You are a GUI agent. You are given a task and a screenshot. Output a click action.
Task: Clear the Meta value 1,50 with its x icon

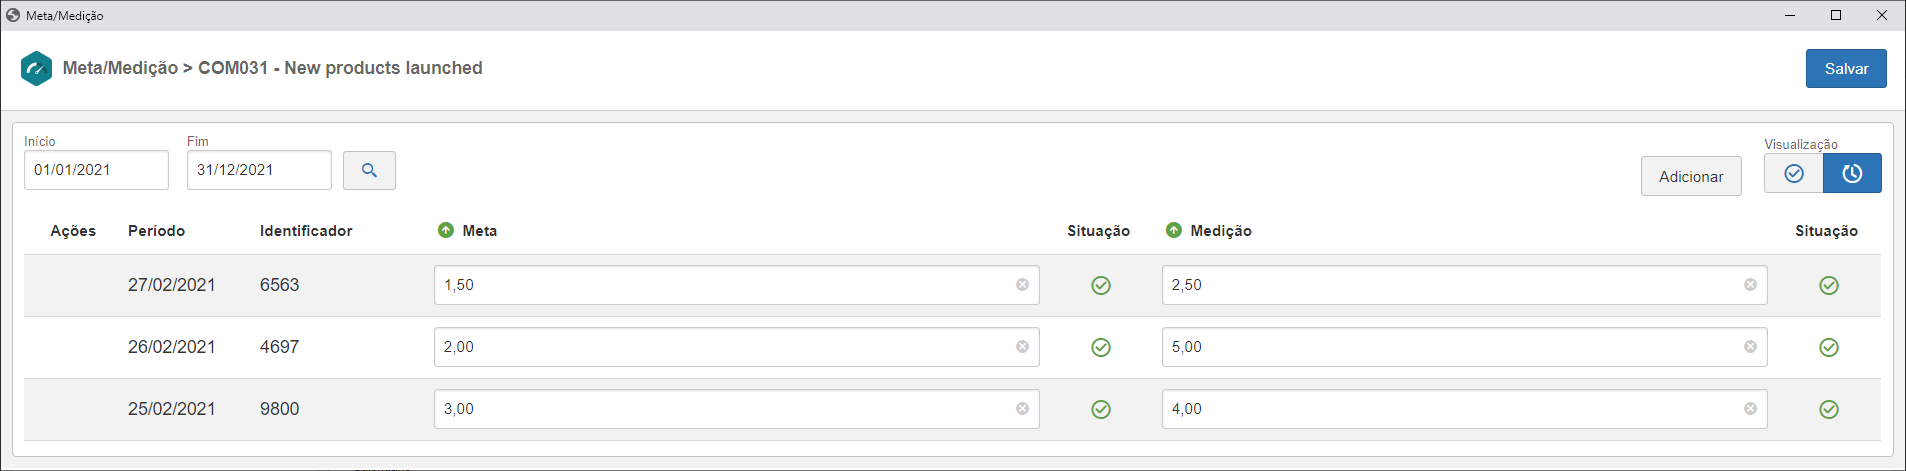click(x=1022, y=285)
